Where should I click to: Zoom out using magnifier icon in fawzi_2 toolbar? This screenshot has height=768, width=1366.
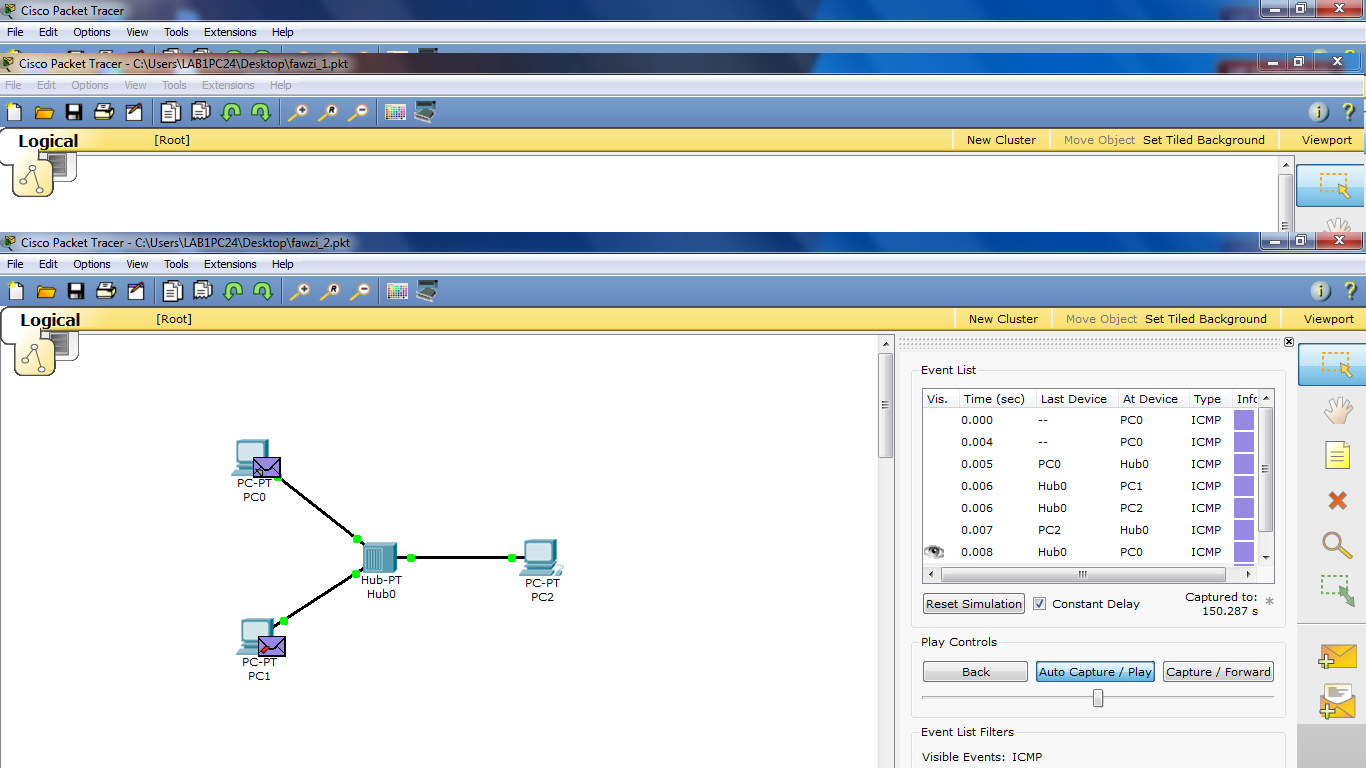360,291
